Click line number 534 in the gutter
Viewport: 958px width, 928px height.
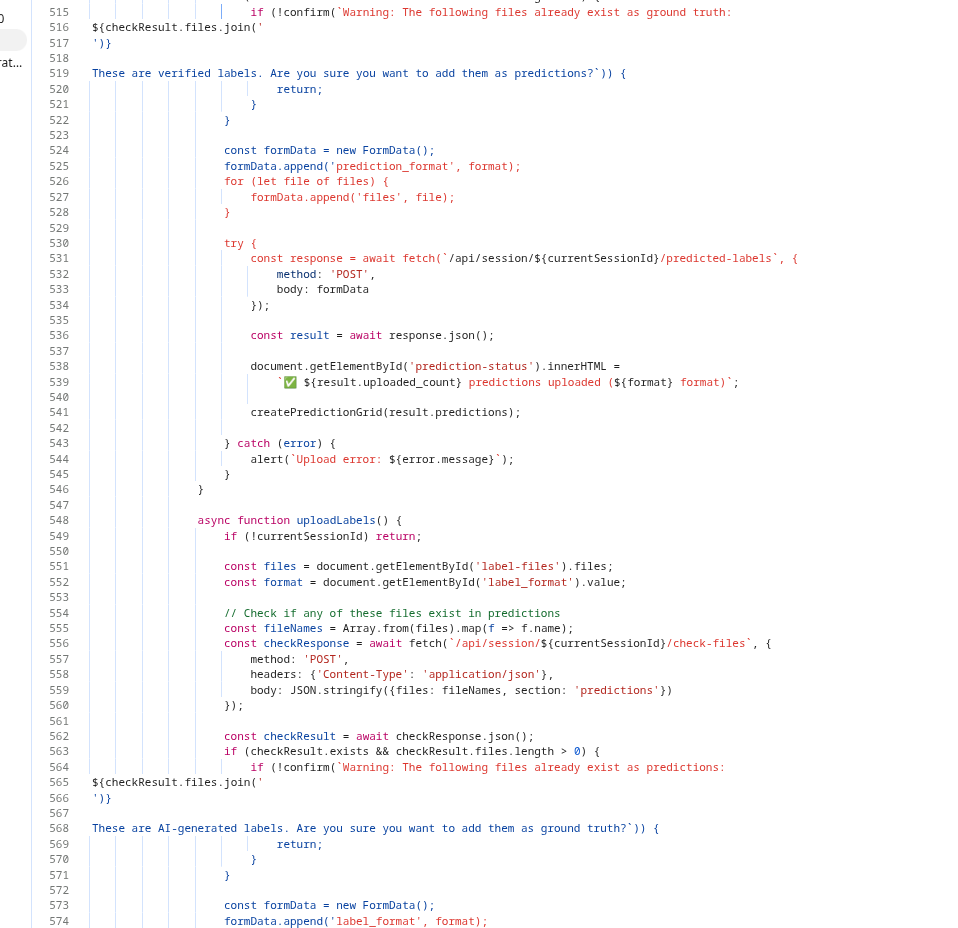(59, 305)
